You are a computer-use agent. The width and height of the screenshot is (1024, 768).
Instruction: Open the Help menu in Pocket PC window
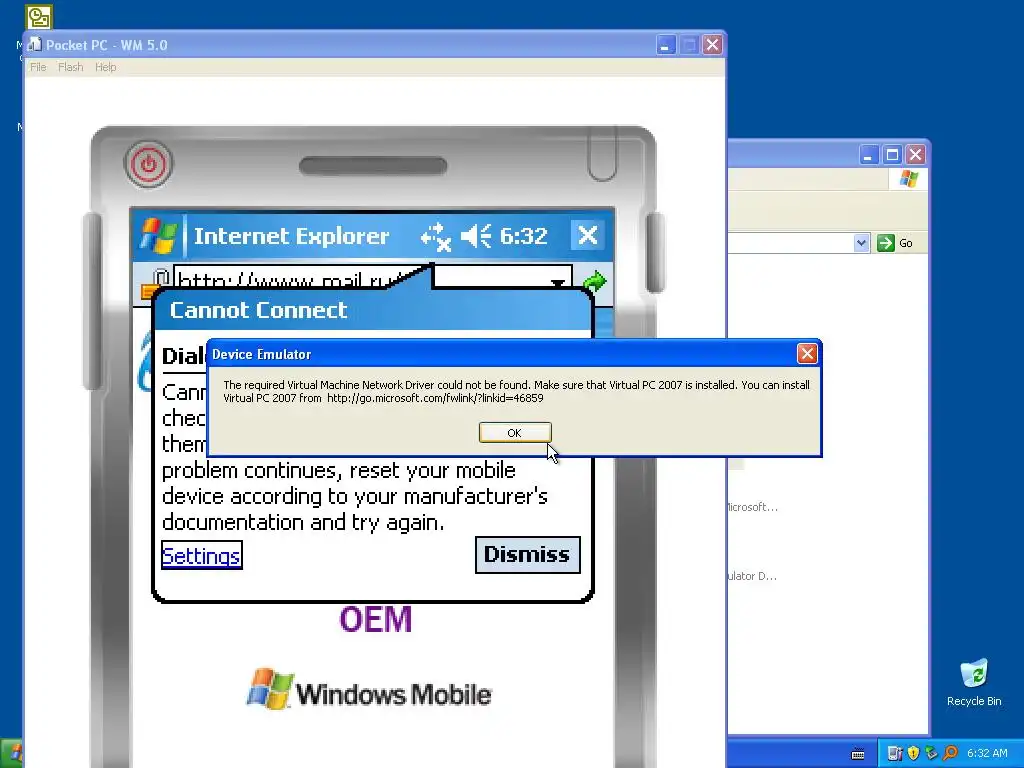(x=105, y=67)
